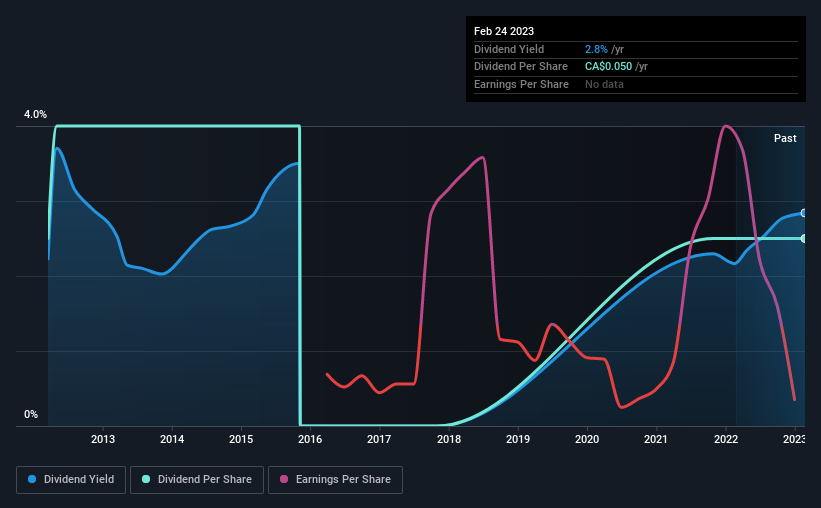This screenshot has width=821, height=508.
Task: Toggle the Dividend Yield legend button
Action: 71,479
